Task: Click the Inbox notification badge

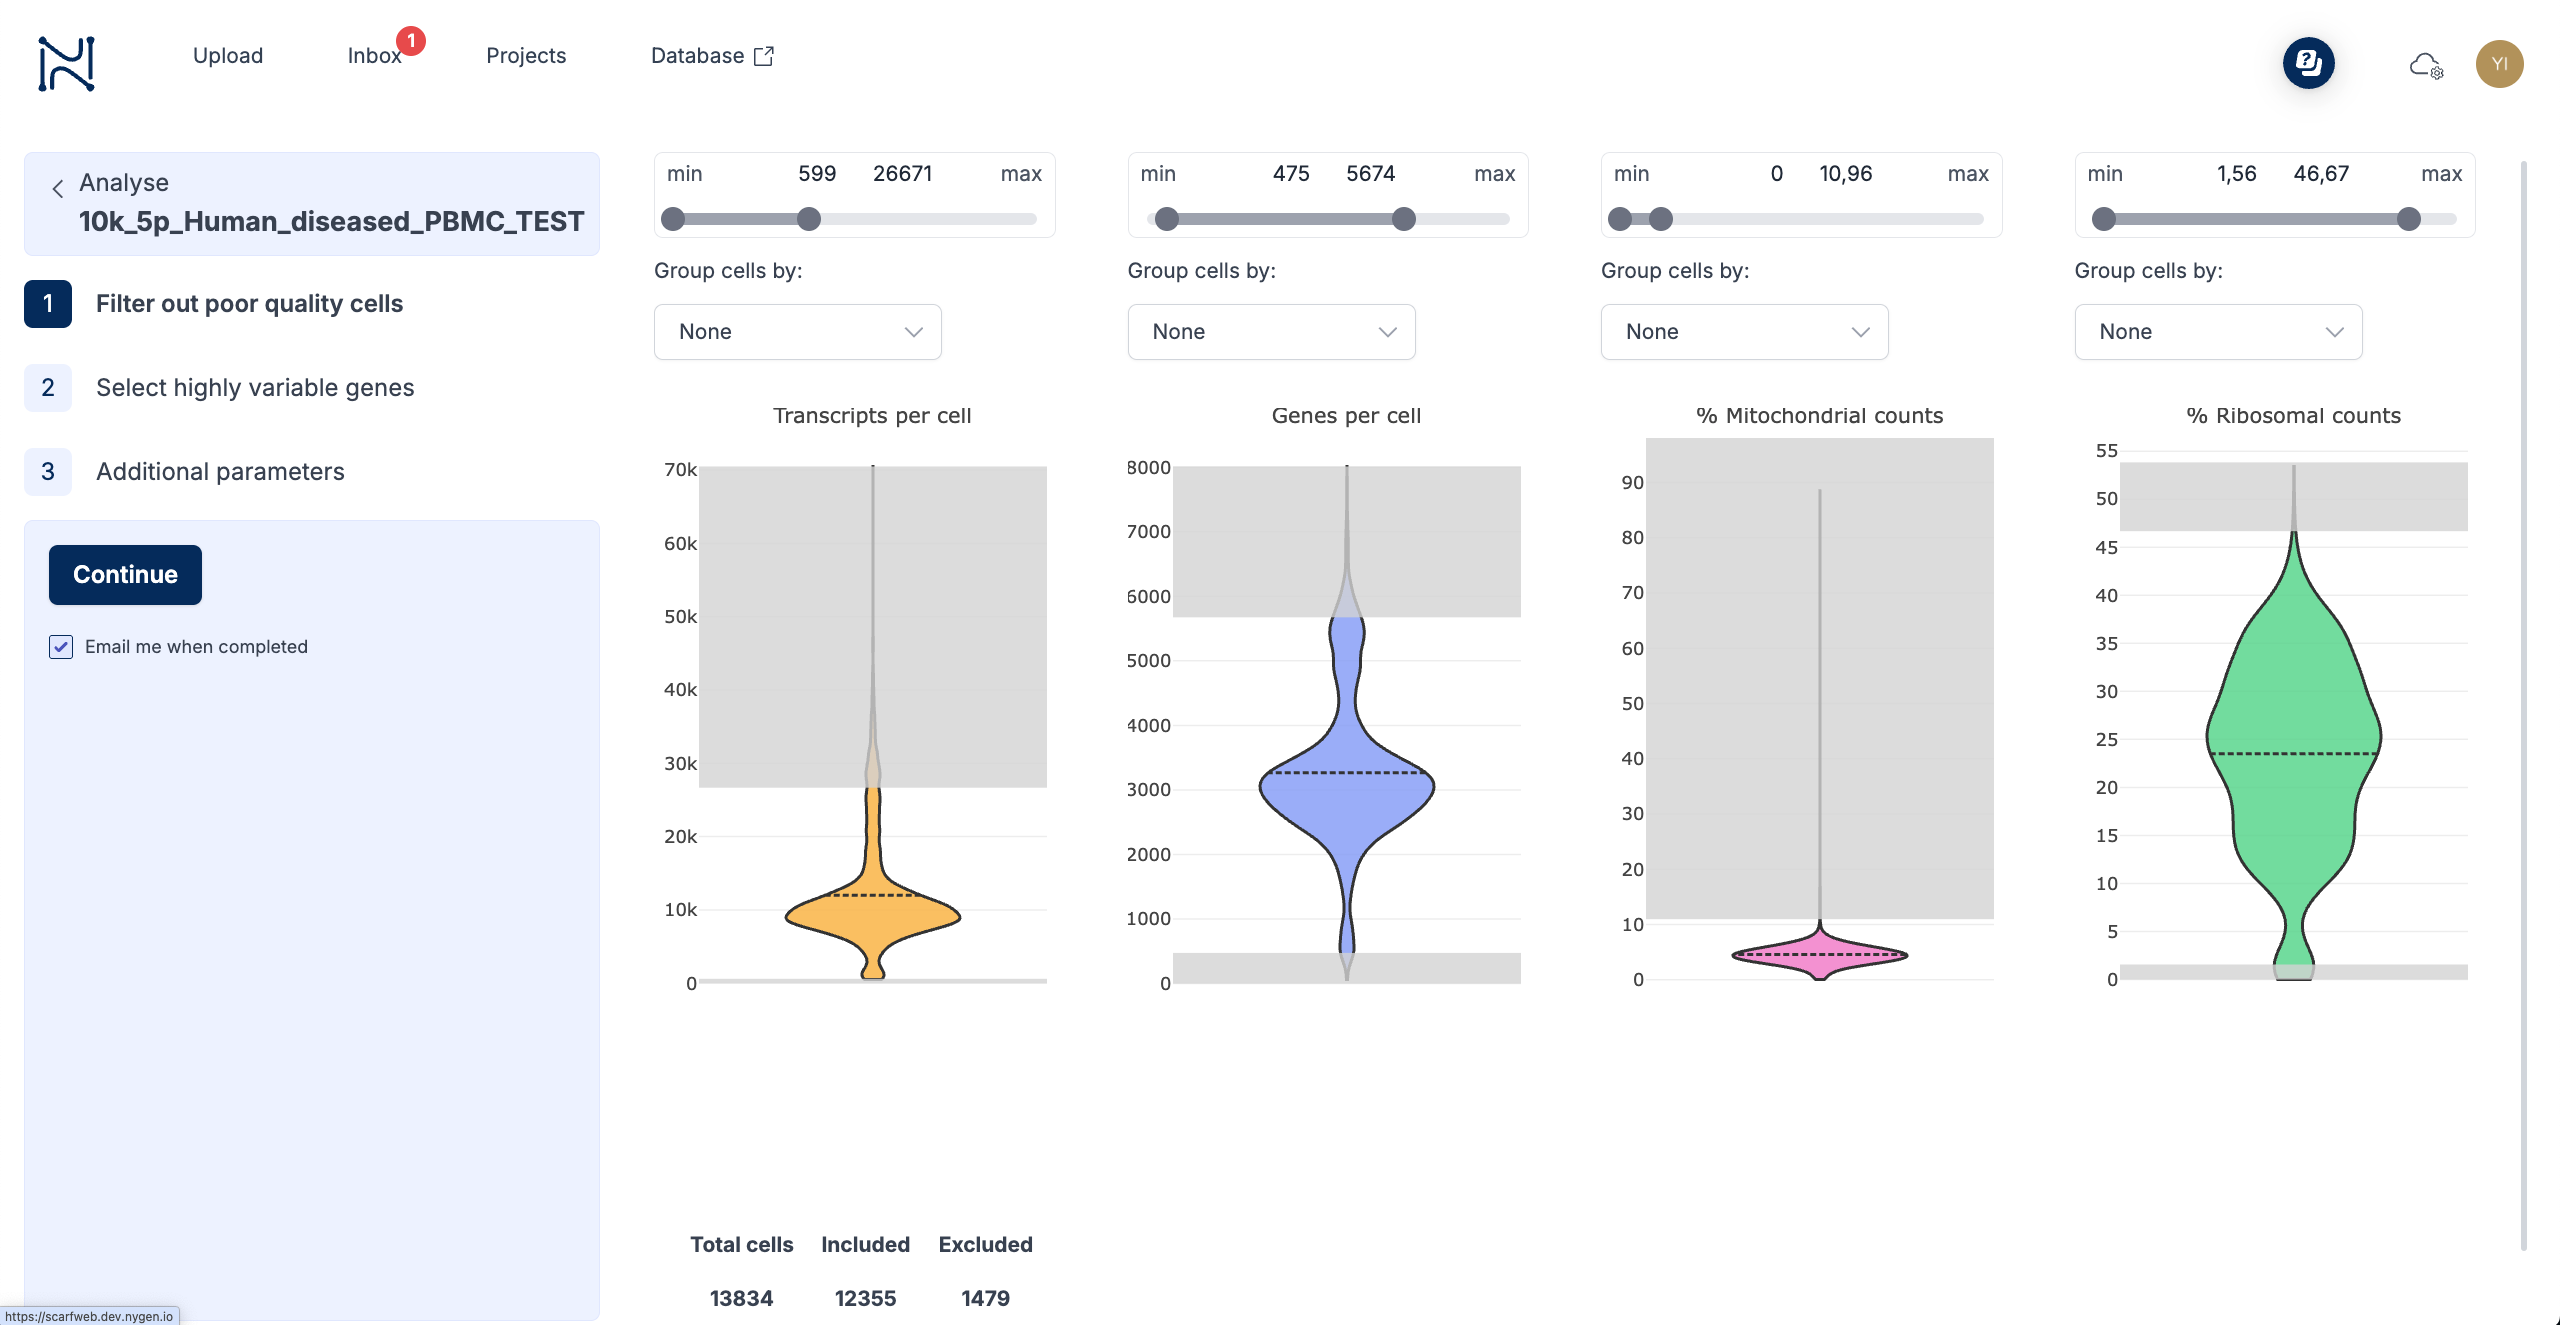Action: pos(411,41)
